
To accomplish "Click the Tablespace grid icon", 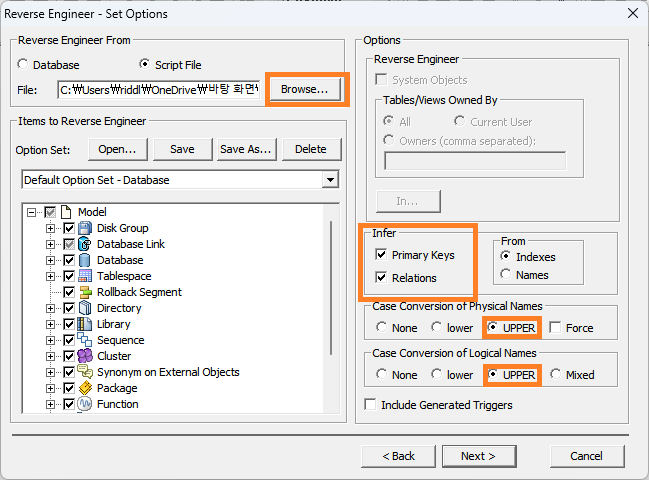I will 85,276.
